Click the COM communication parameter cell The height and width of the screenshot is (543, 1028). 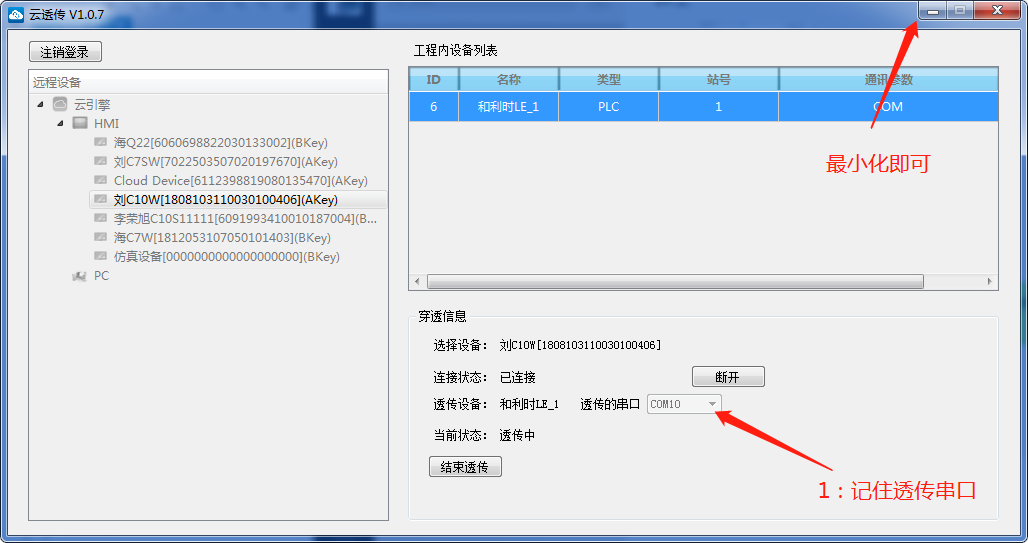888,106
